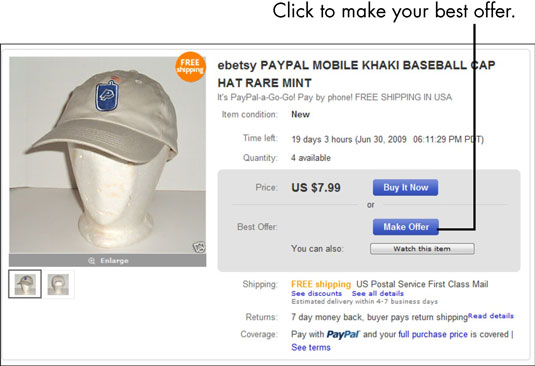Click the watermark icon on photo corner

click(x=199, y=247)
